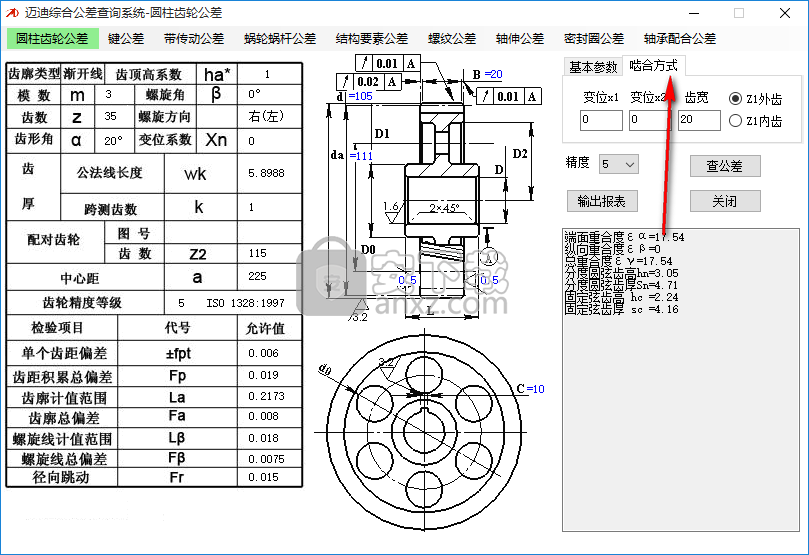The height and width of the screenshot is (555, 809).
Task: Open the 带传动公差 tab
Action: click(194, 39)
